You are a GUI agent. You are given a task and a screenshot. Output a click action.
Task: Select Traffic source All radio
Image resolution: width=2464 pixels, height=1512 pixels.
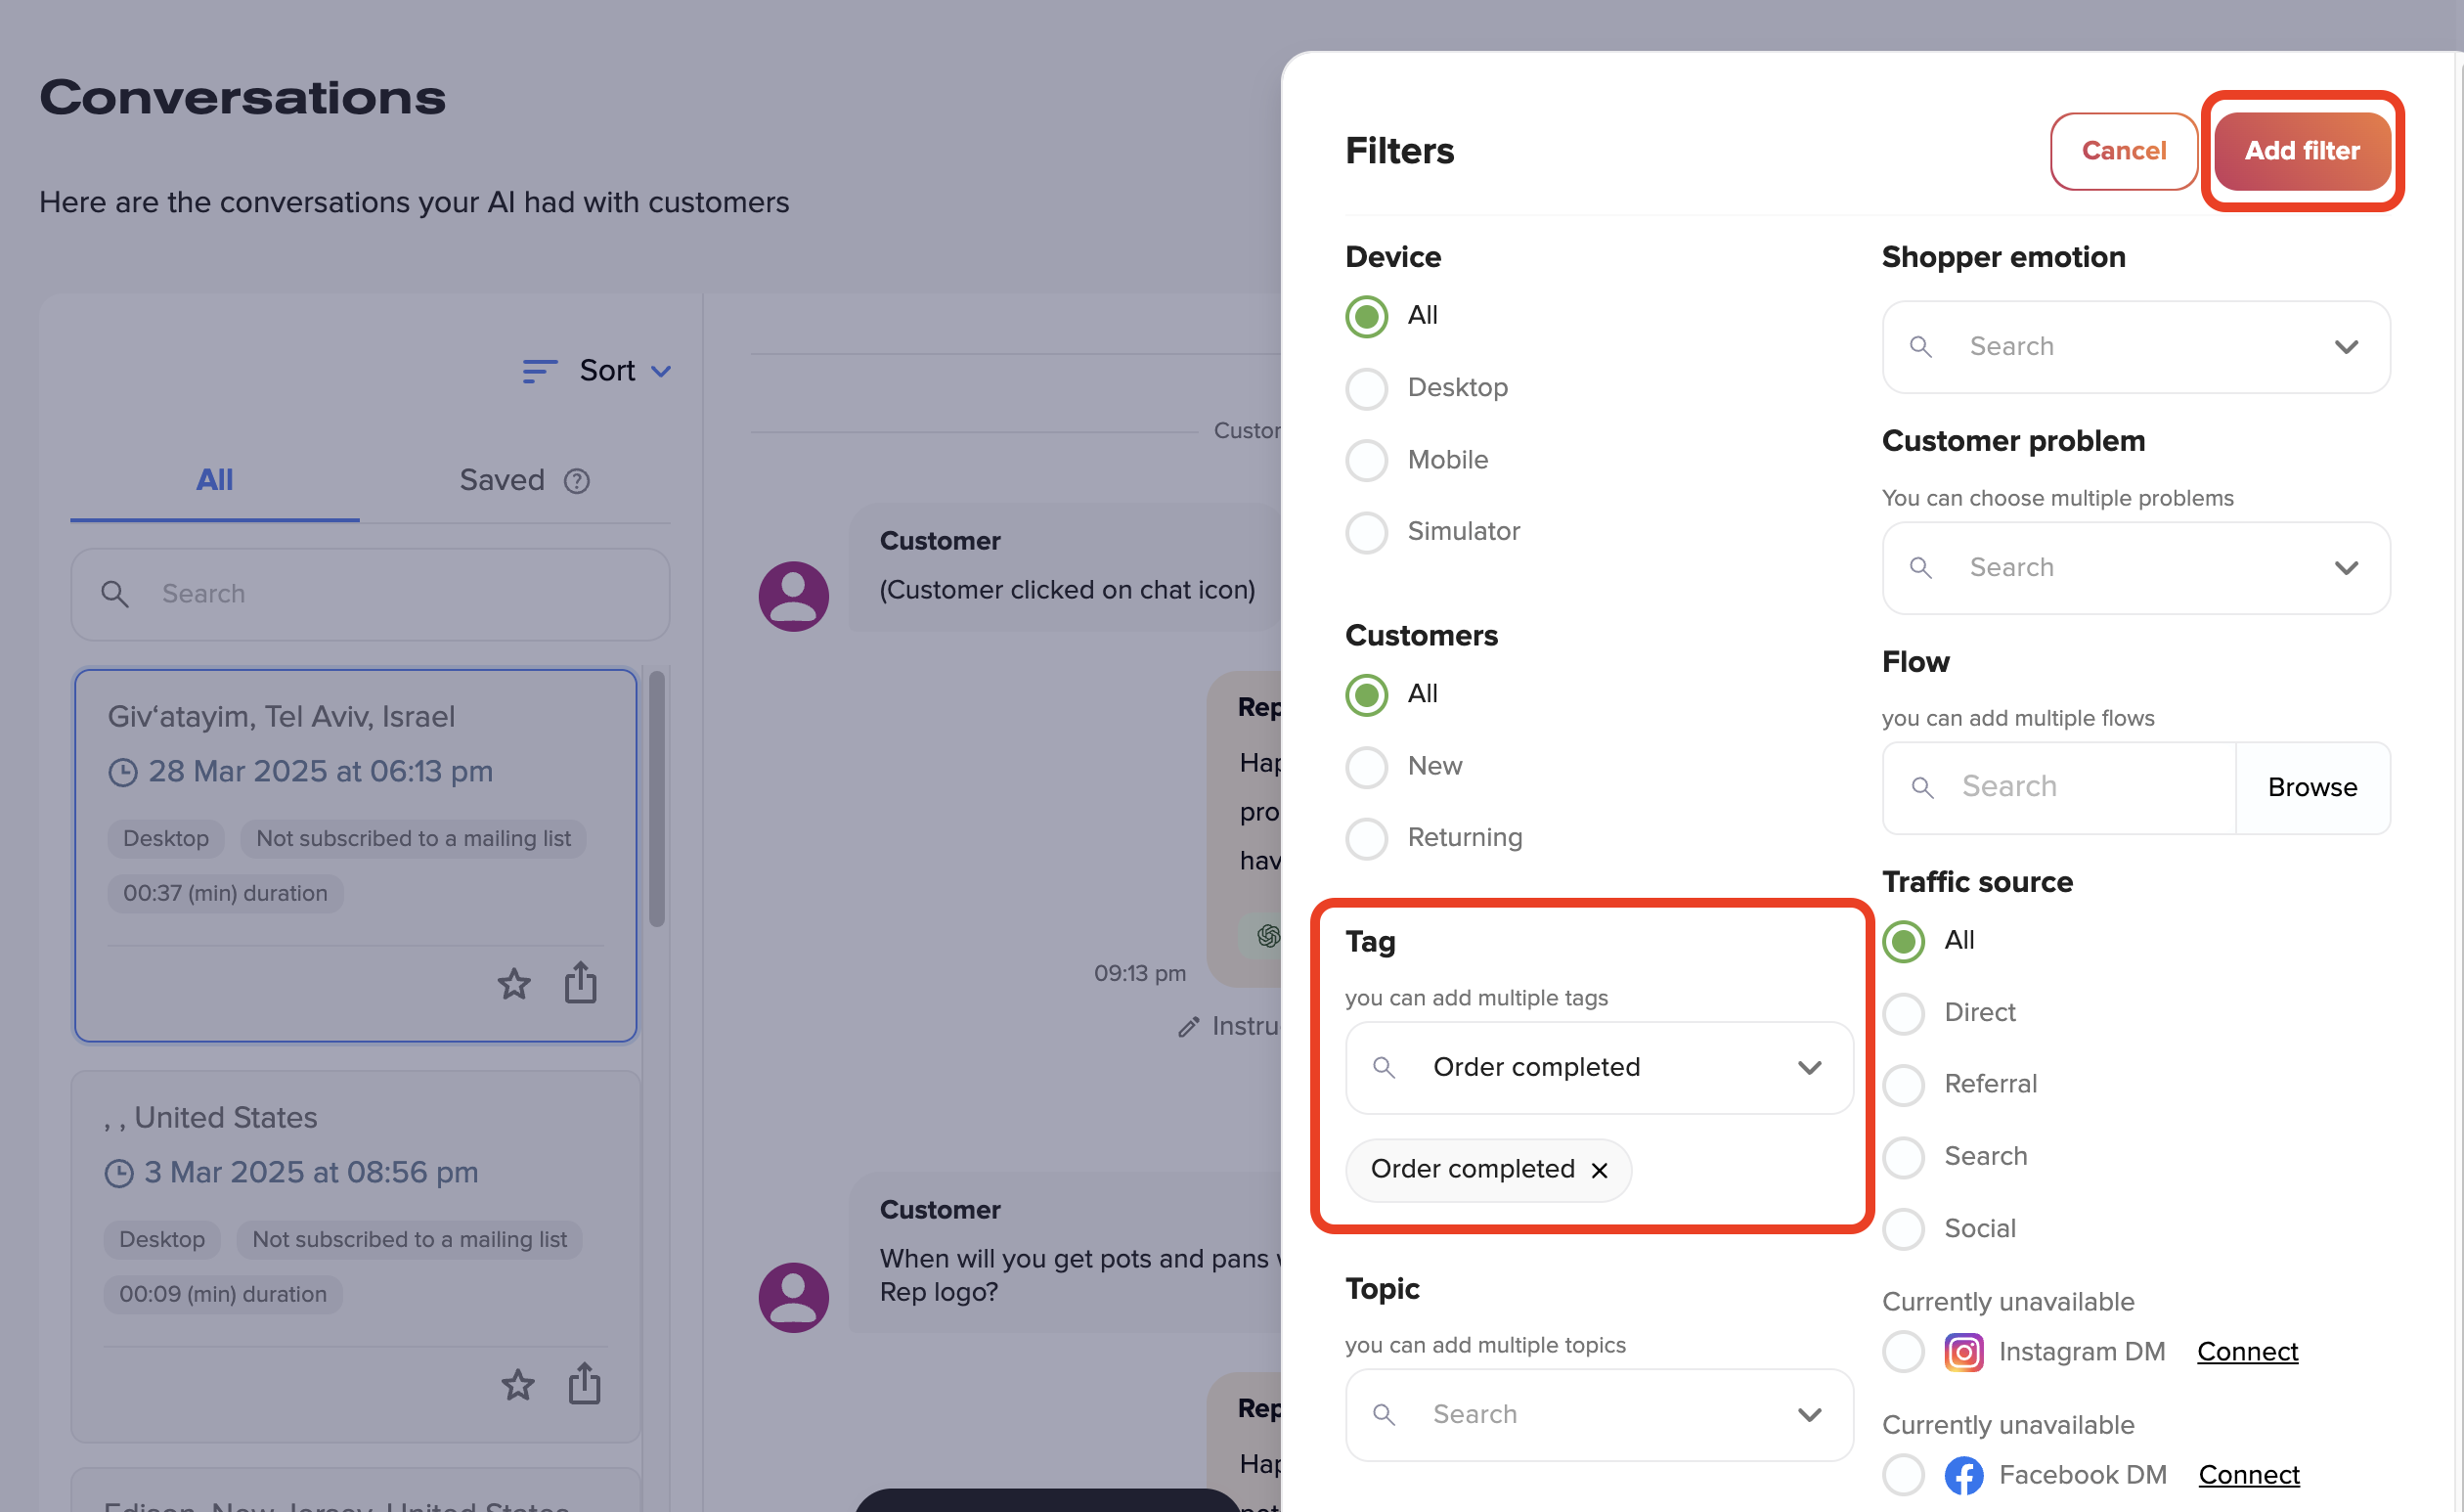coord(1903,941)
